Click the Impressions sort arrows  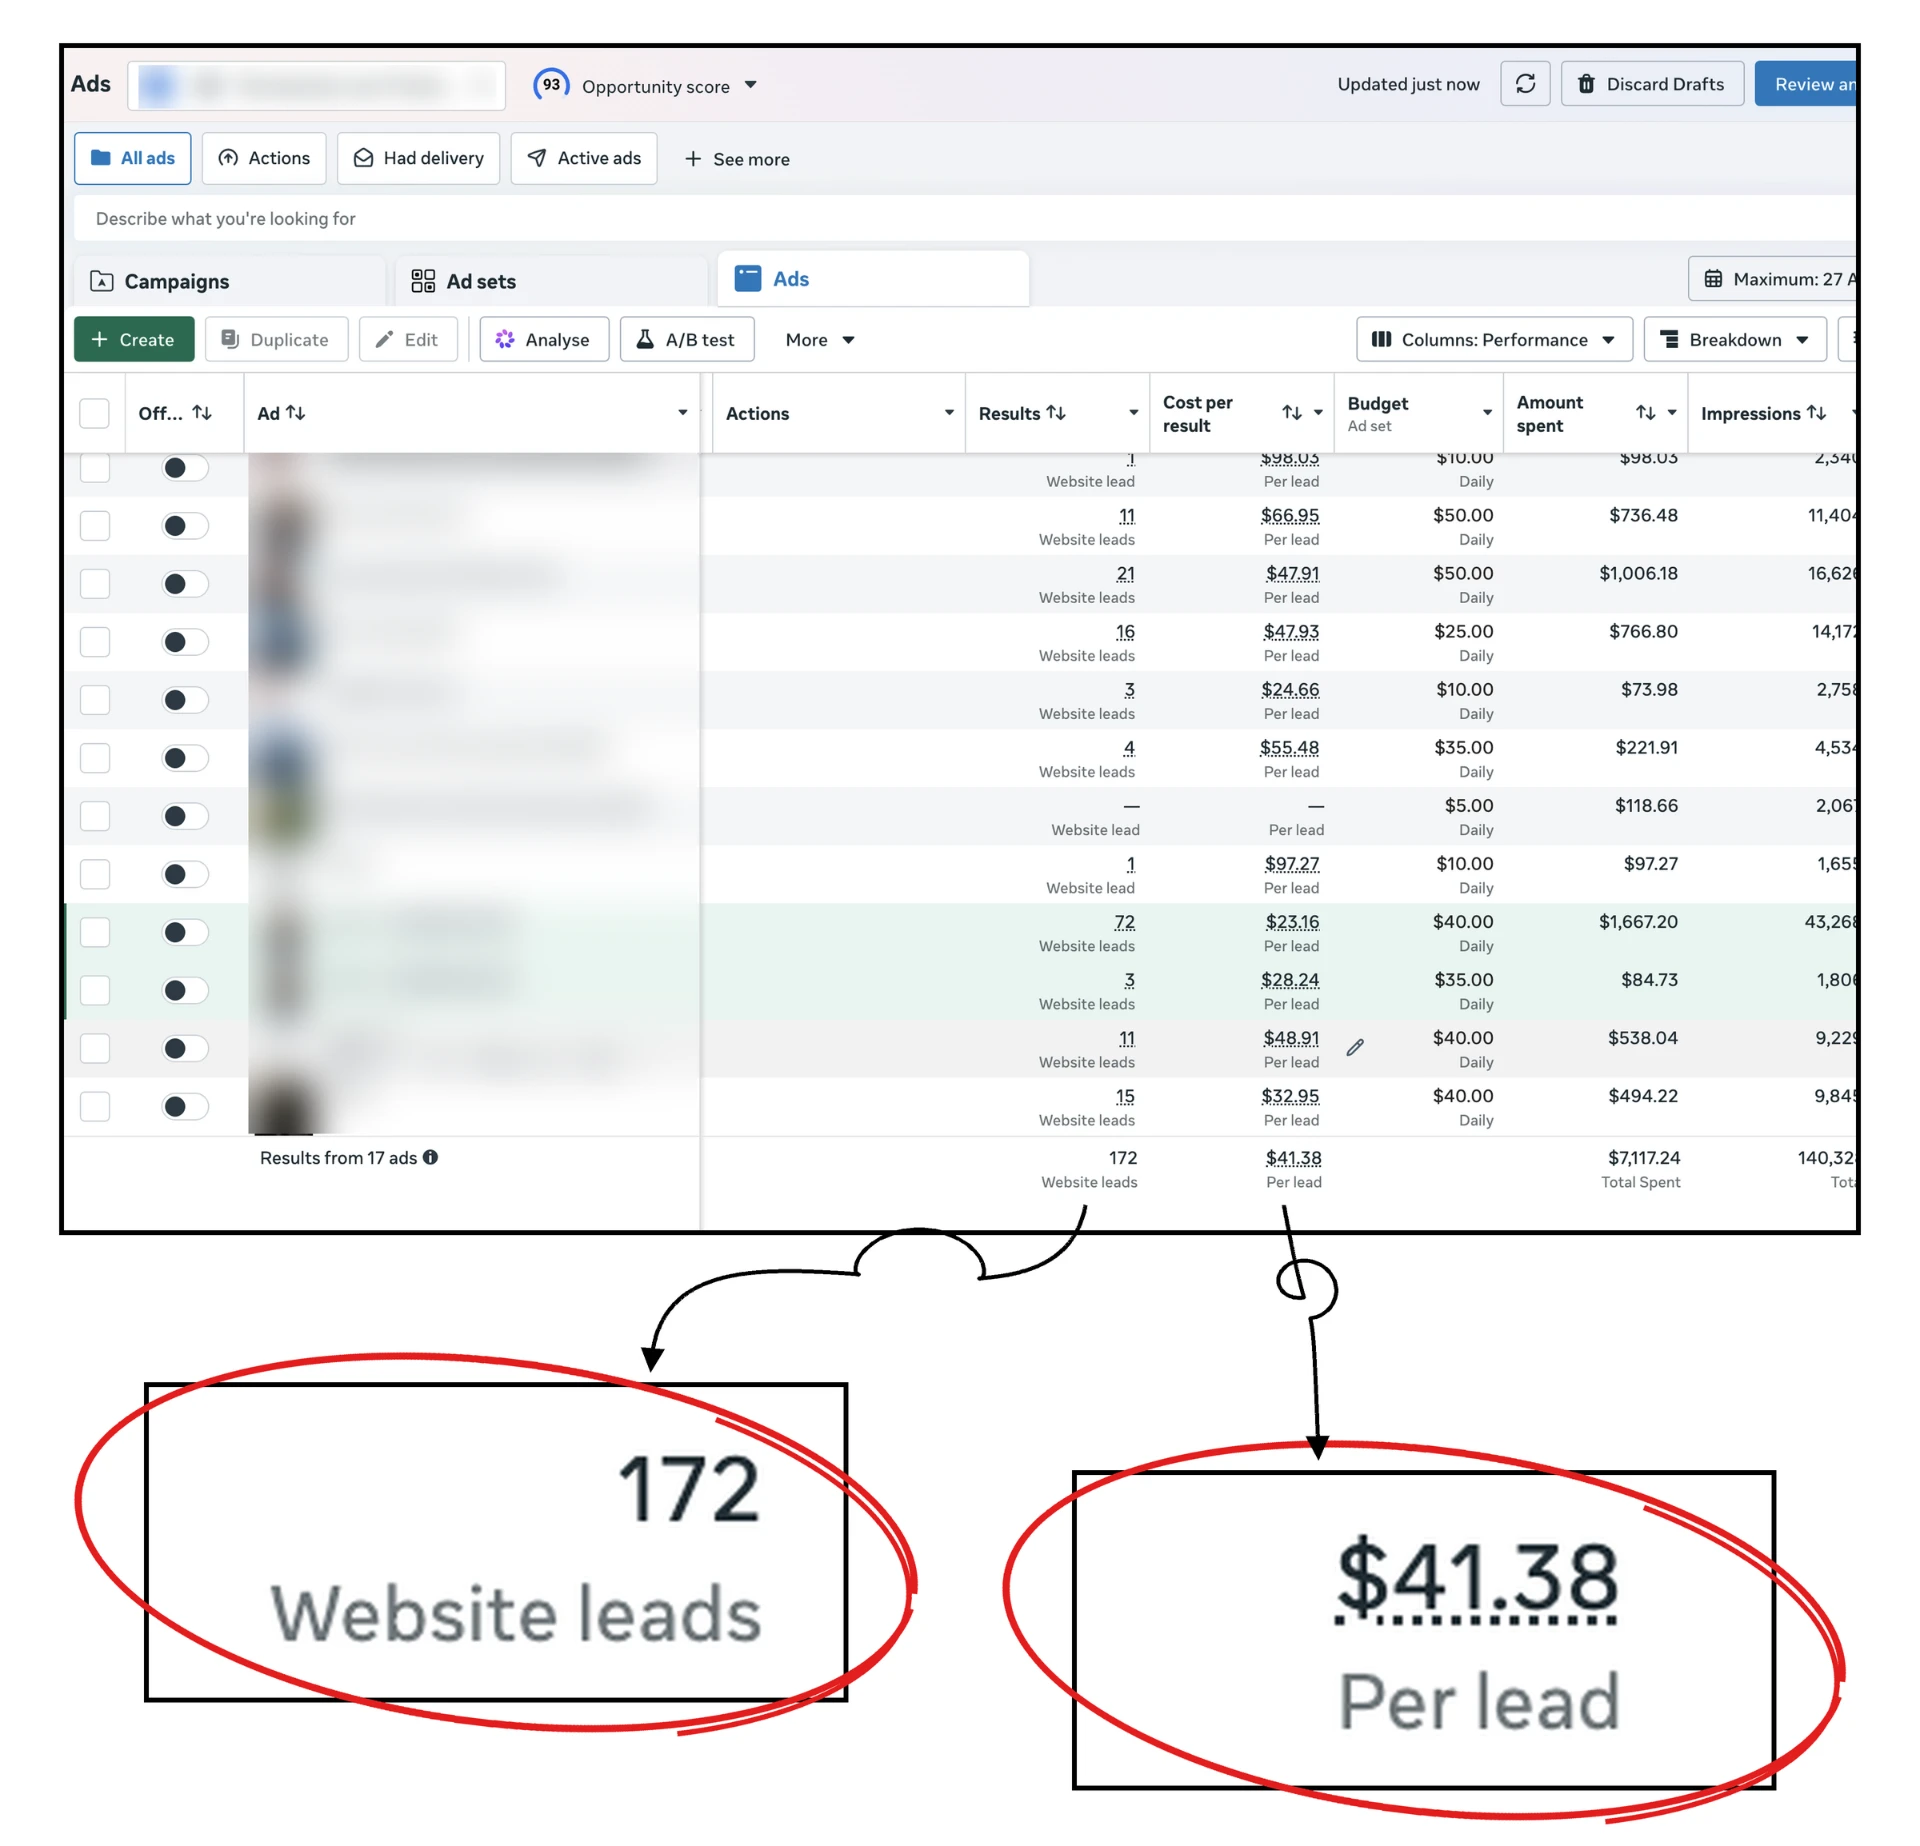[x=1816, y=413]
